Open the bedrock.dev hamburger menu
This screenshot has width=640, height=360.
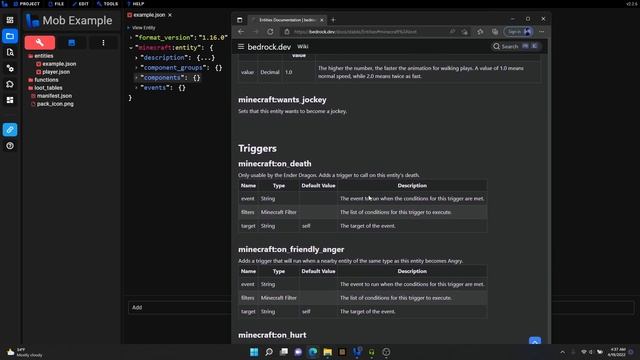click(x=241, y=47)
